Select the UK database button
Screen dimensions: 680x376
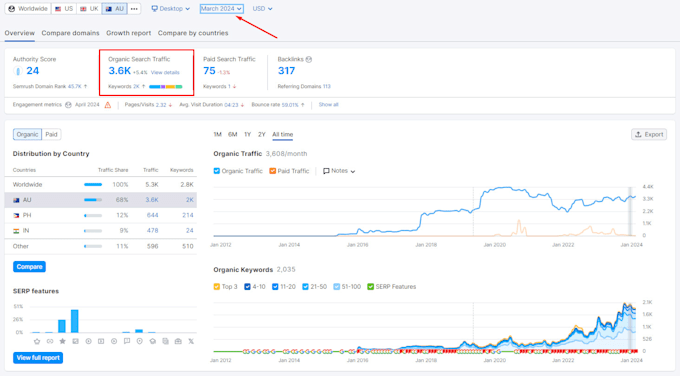click(89, 9)
